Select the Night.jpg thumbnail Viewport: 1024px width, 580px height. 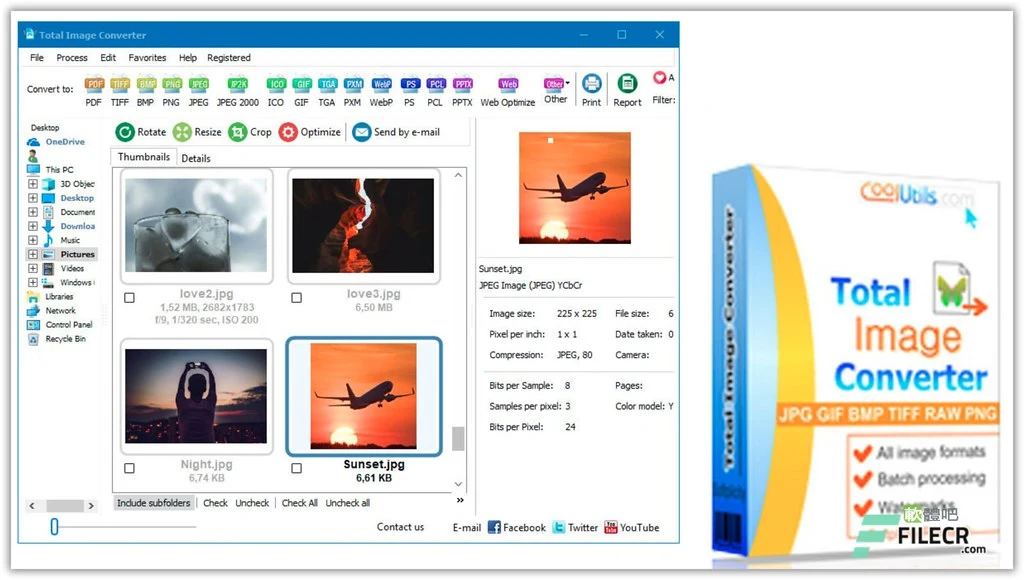click(196, 396)
